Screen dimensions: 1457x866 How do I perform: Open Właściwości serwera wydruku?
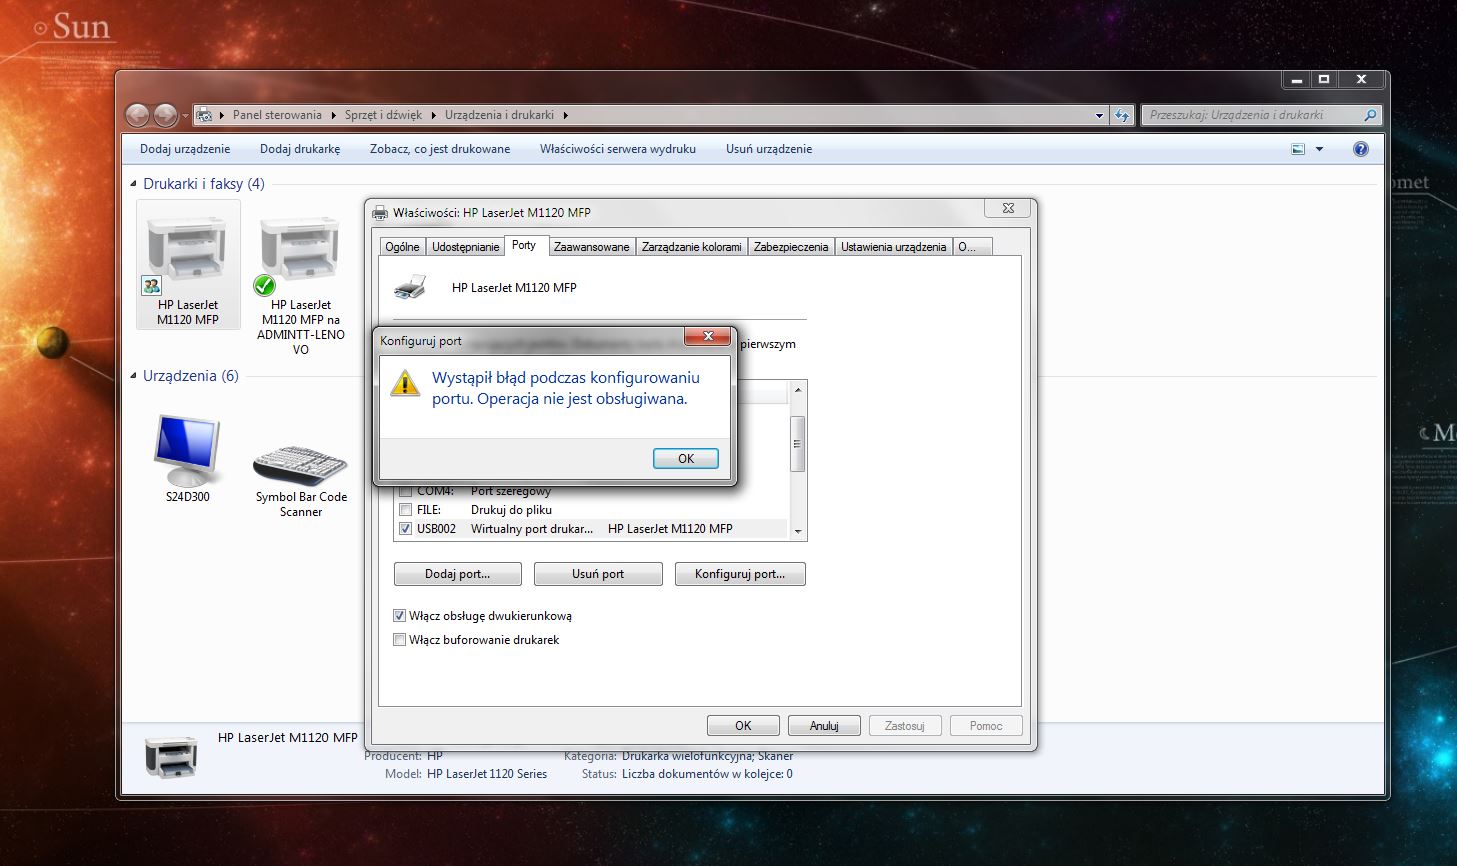[x=618, y=149]
